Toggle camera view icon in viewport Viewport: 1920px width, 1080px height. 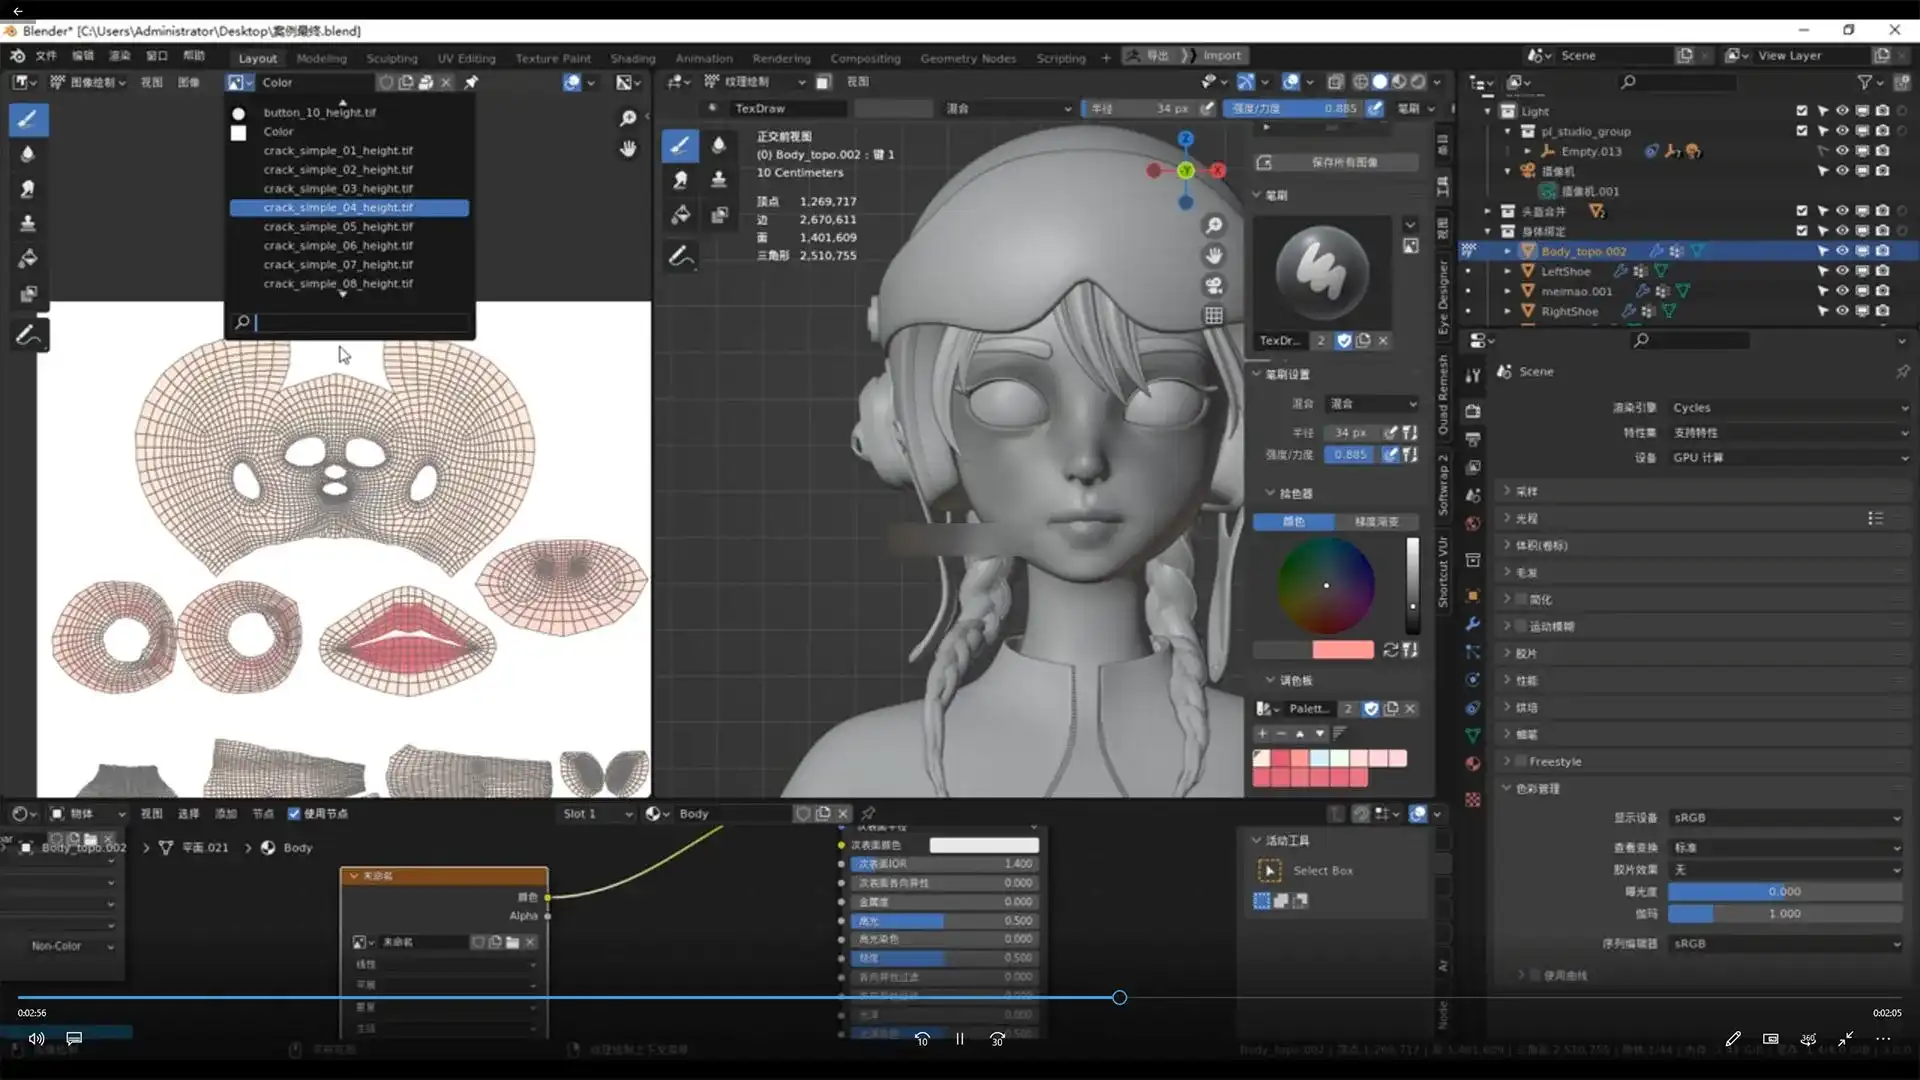[x=1213, y=285]
